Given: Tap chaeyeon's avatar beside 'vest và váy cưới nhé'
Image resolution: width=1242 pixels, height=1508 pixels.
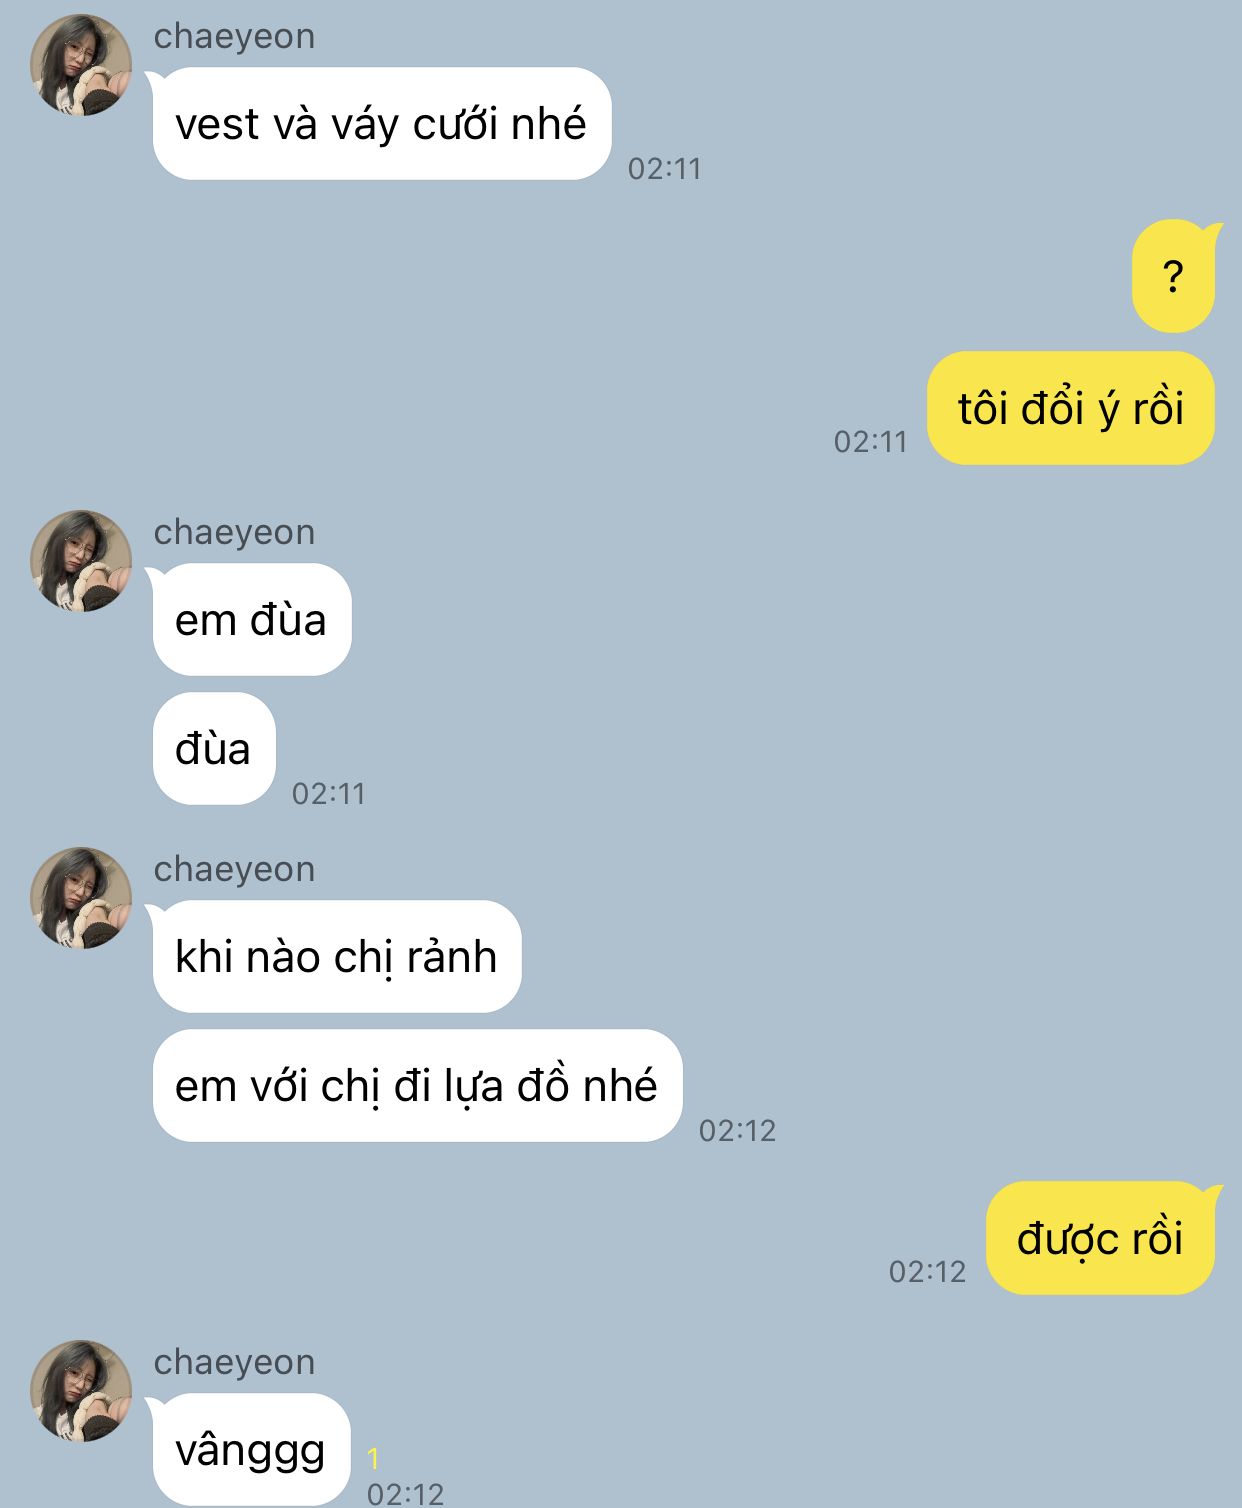Looking at the screenshot, I should point(81,65).
